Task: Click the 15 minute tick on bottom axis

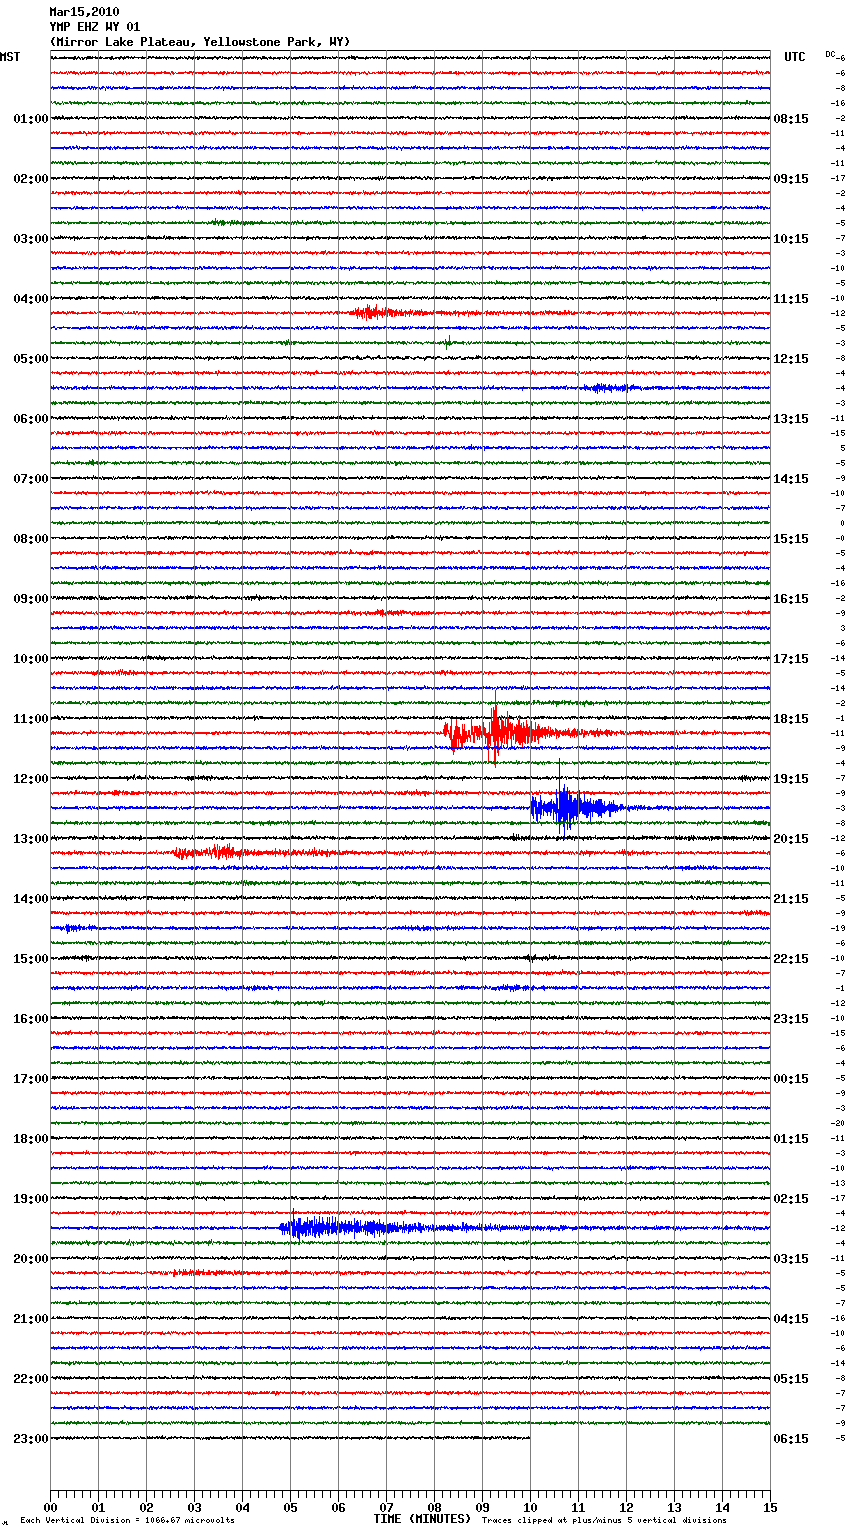Action: (770, 1507)
